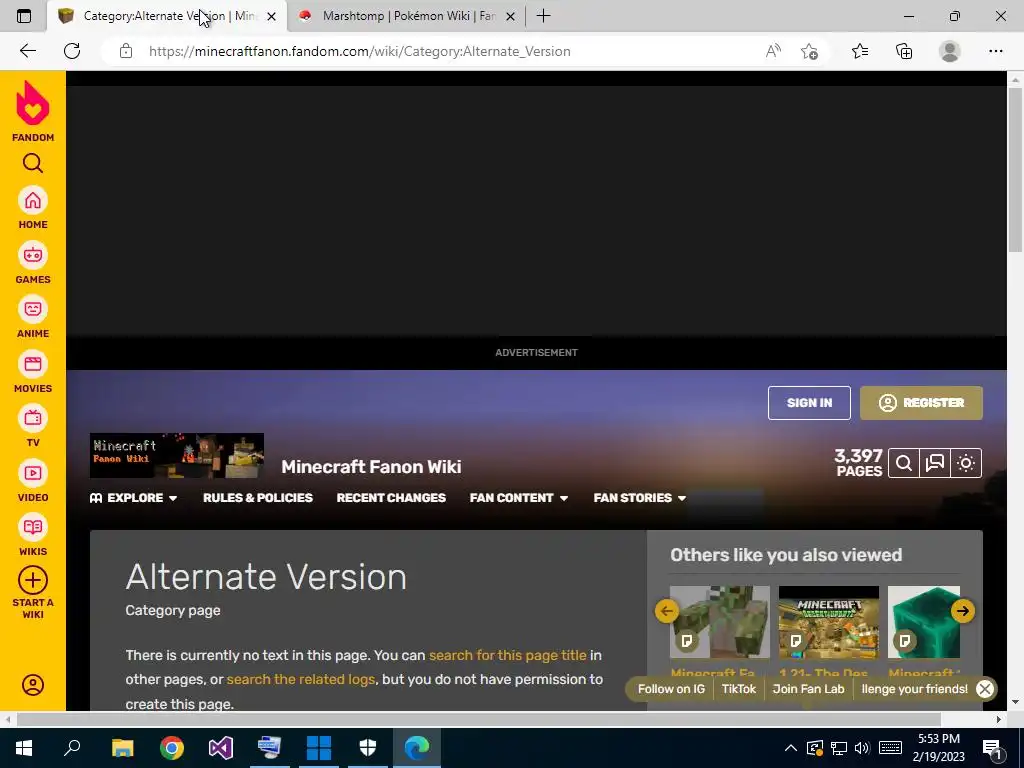Go to Fandom Home icon

point(33,201)
